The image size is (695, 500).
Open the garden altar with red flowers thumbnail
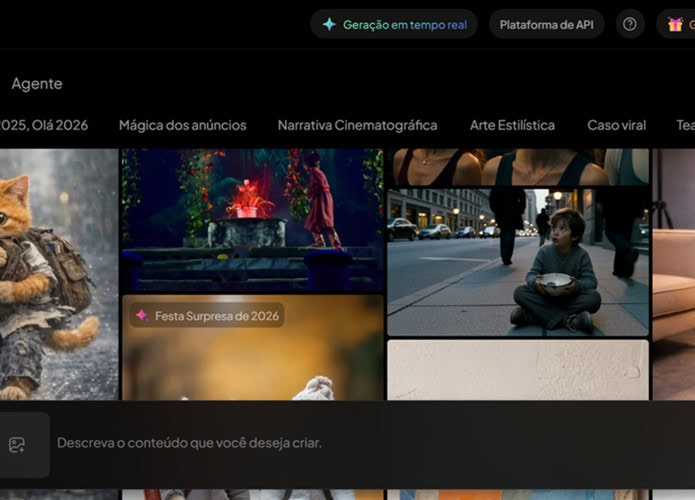tap(252, 220)
